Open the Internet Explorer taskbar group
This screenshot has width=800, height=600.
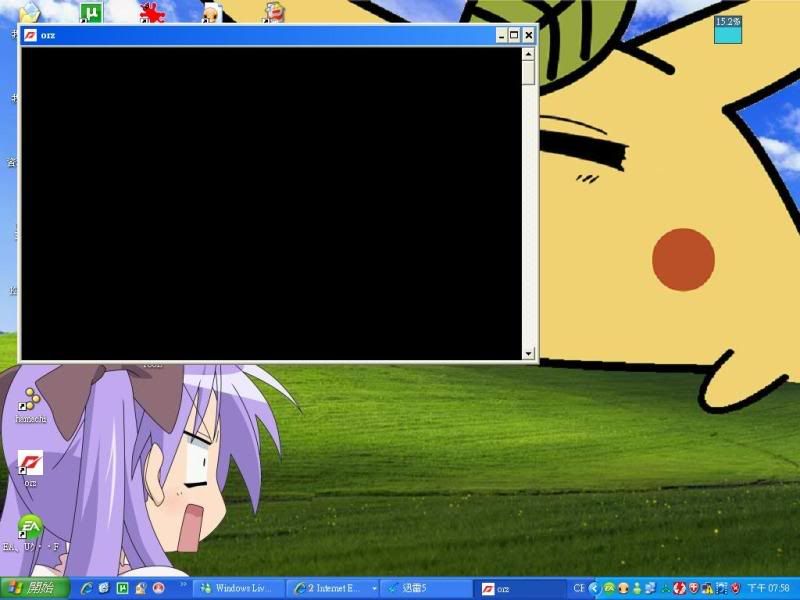click(x=331, y=588)
